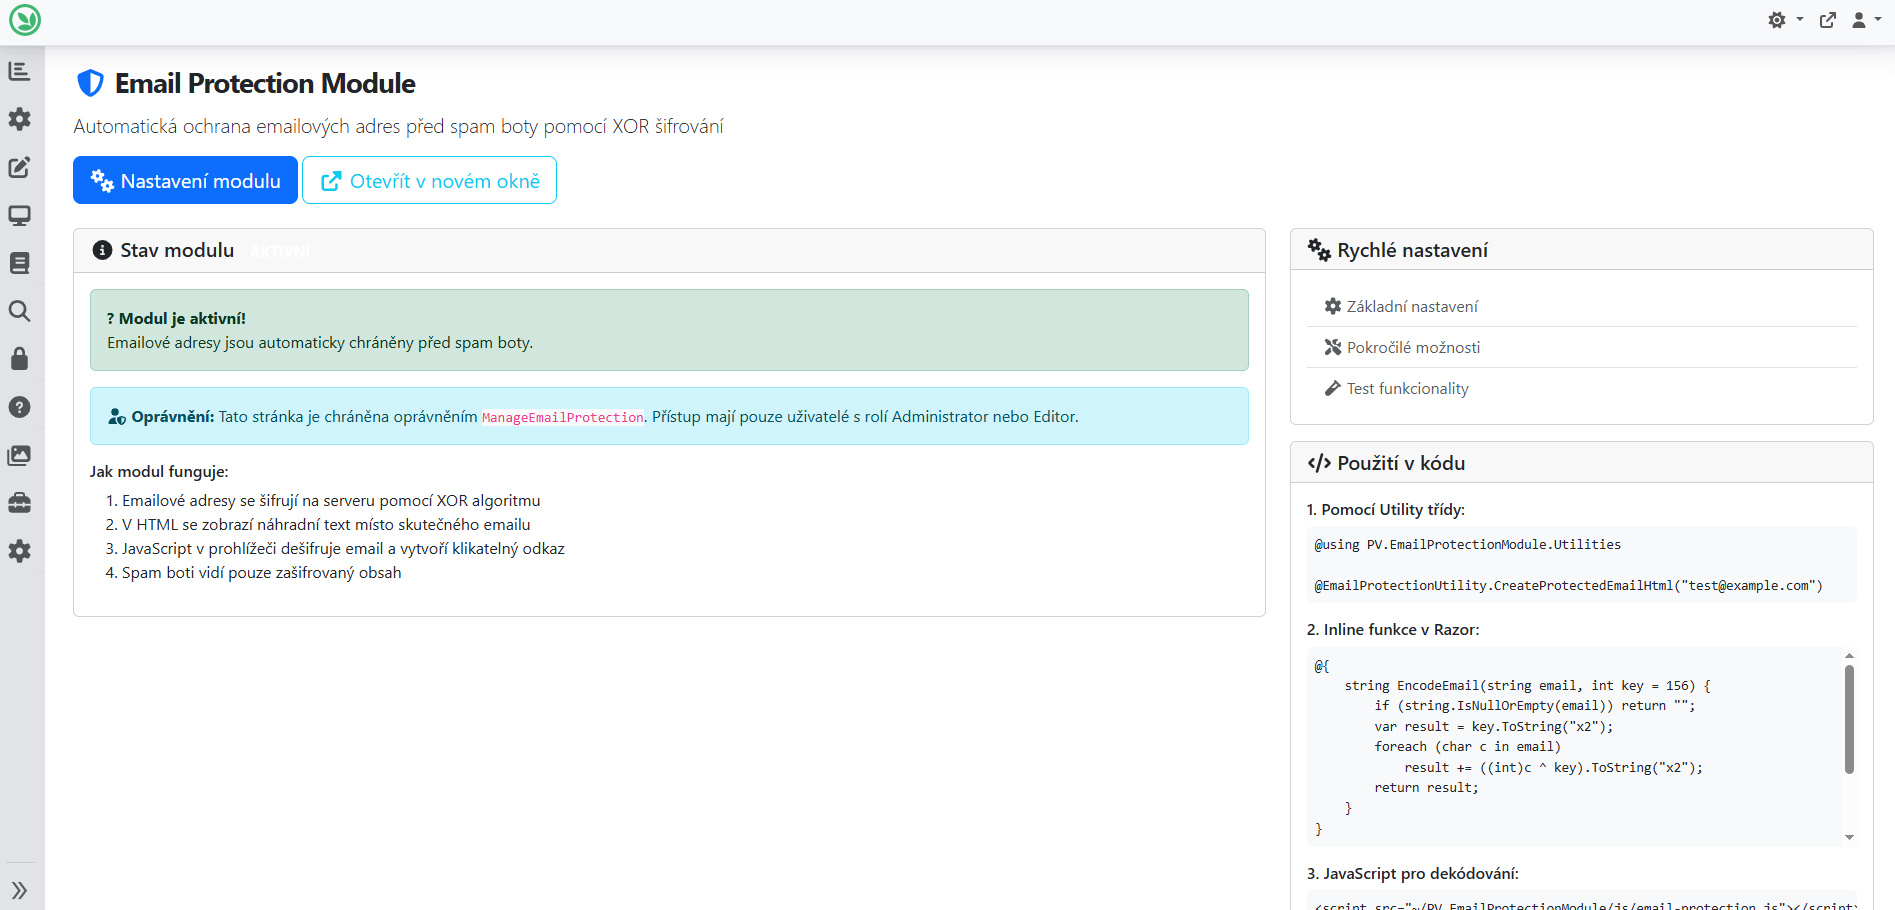Click the shield icon next to page title
The image size is (1895, 910).
[90, 83]
